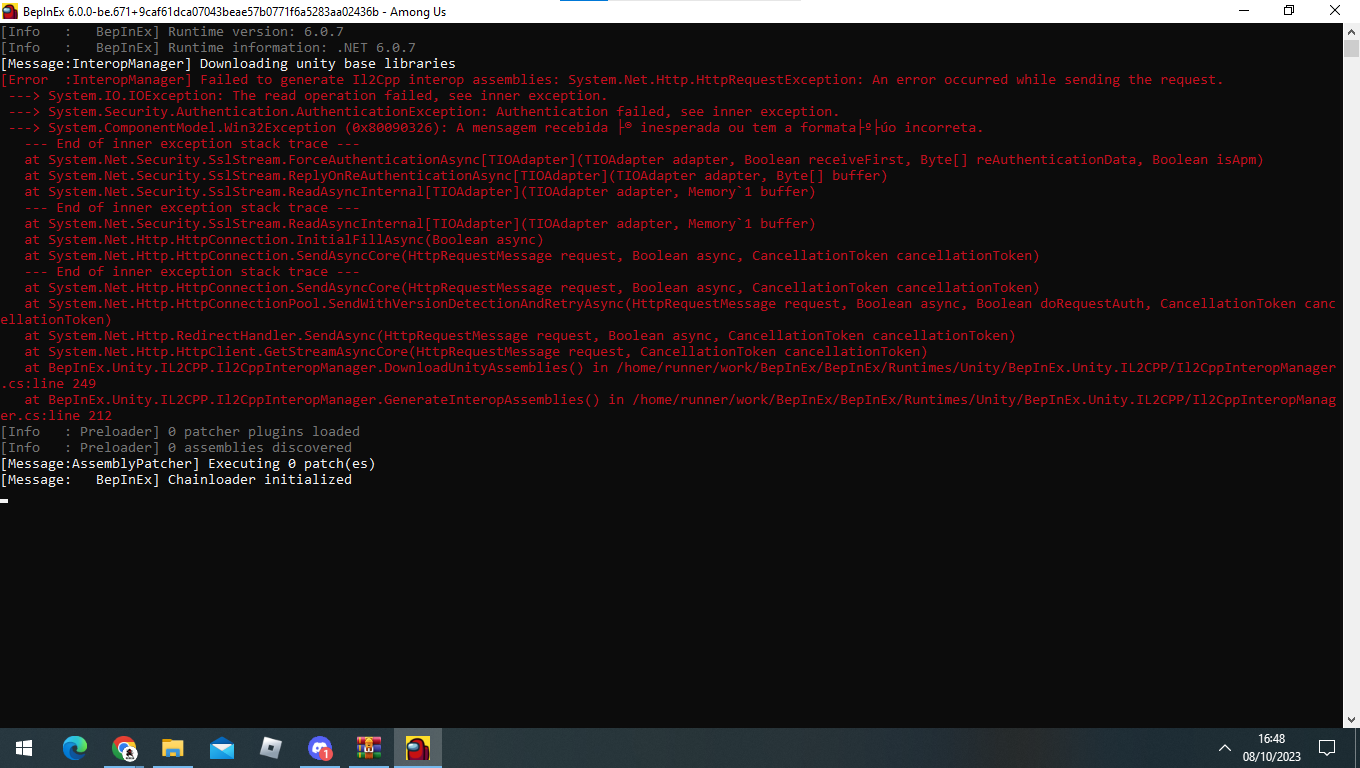Screen dimensions: 1360x768
Task: Click the BepInEx console title bar icon
Action: click(x=9, y=11)
